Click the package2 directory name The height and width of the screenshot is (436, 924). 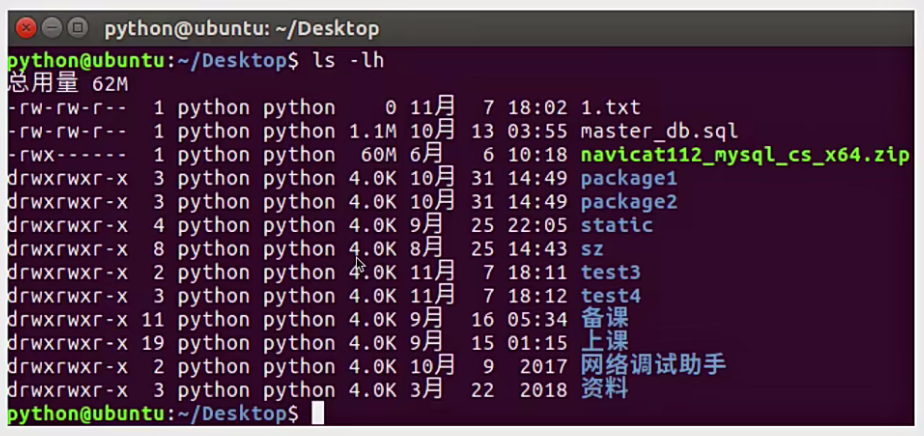pos(629,202)
